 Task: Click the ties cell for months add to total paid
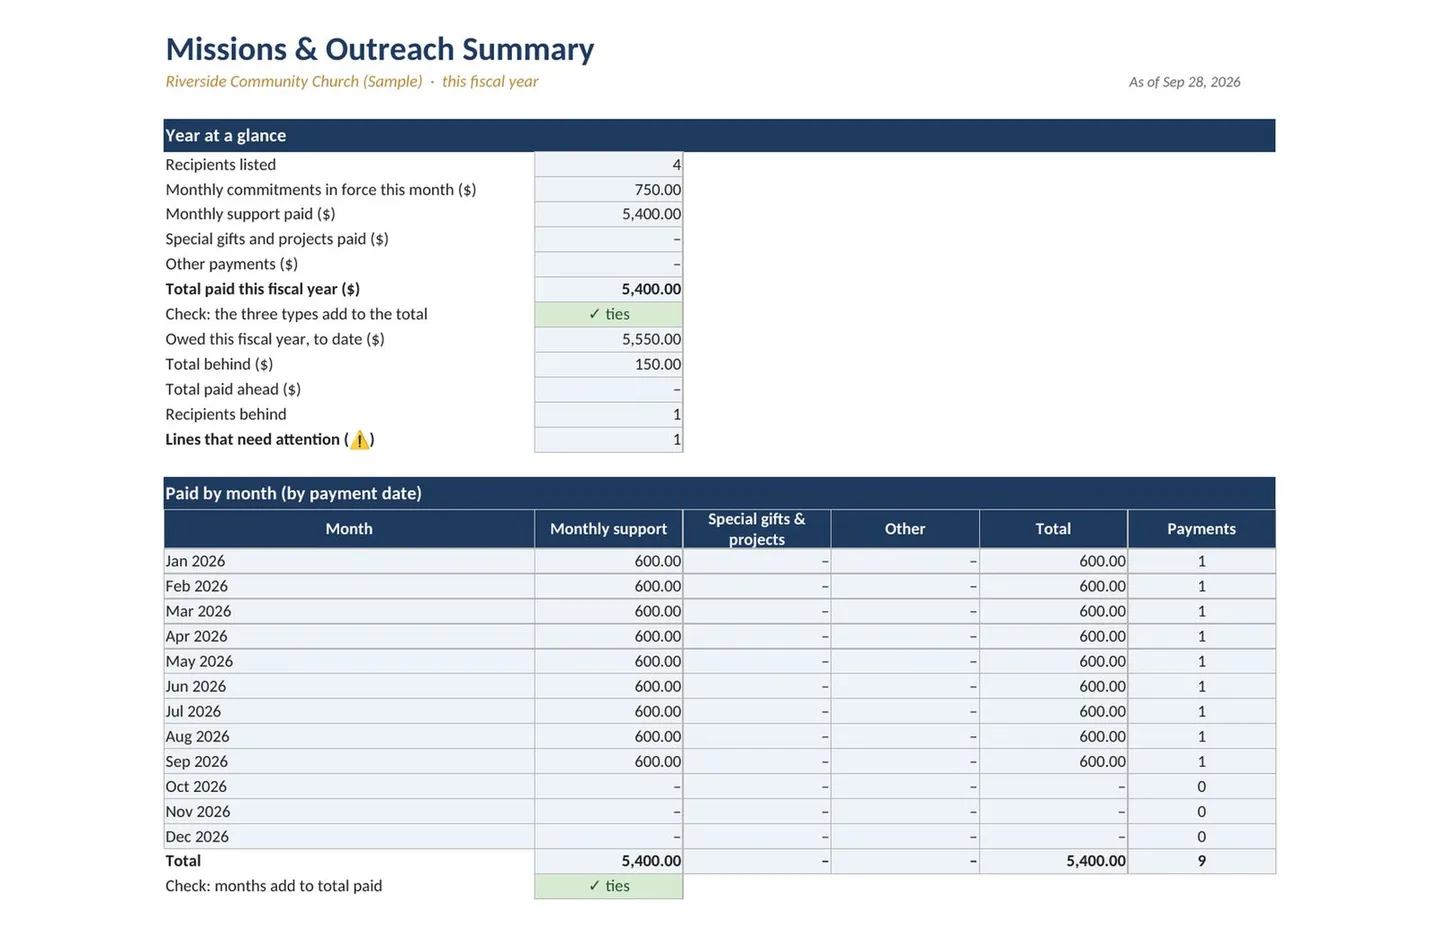tap(609, 886)
